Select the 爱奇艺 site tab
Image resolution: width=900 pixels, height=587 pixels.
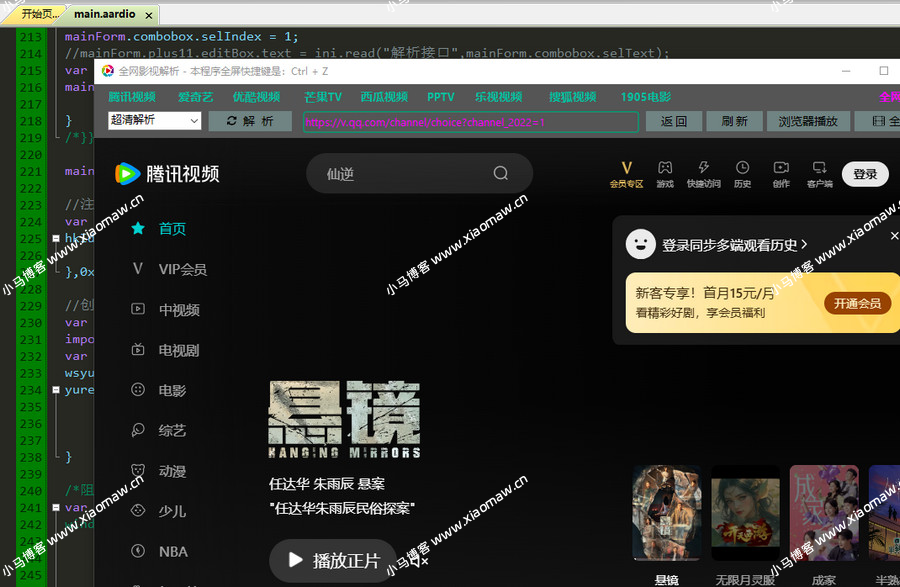click(x=195, y=97)
